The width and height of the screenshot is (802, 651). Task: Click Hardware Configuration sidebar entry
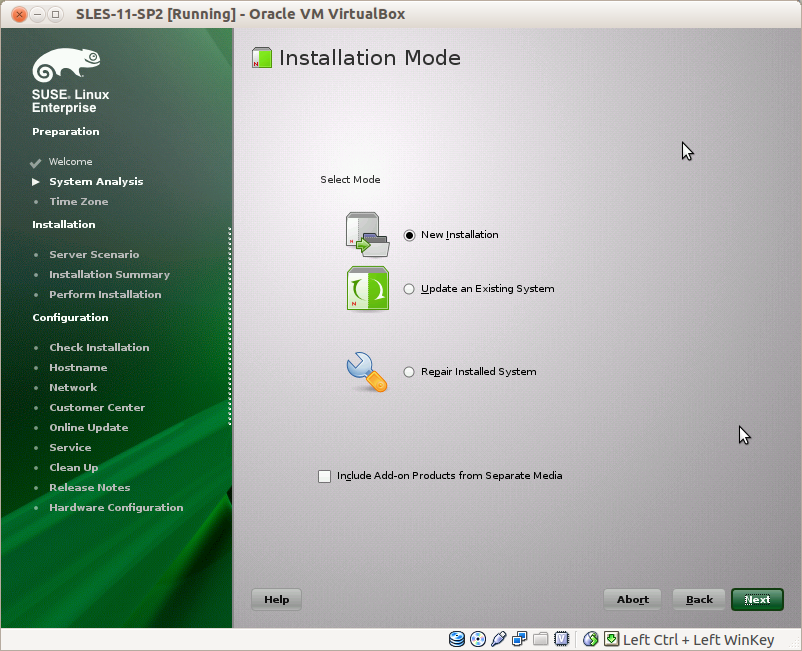116,507
